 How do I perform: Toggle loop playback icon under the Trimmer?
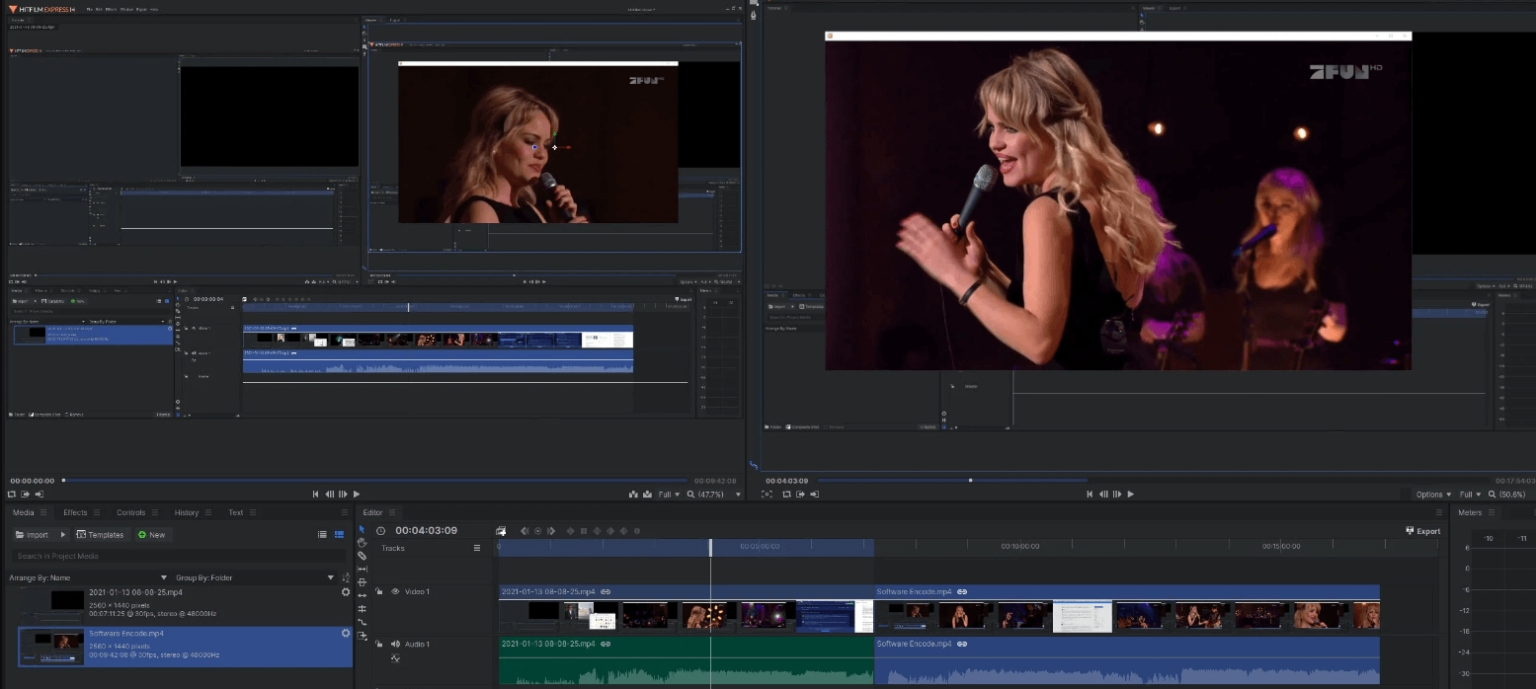[x=12, y=494]
